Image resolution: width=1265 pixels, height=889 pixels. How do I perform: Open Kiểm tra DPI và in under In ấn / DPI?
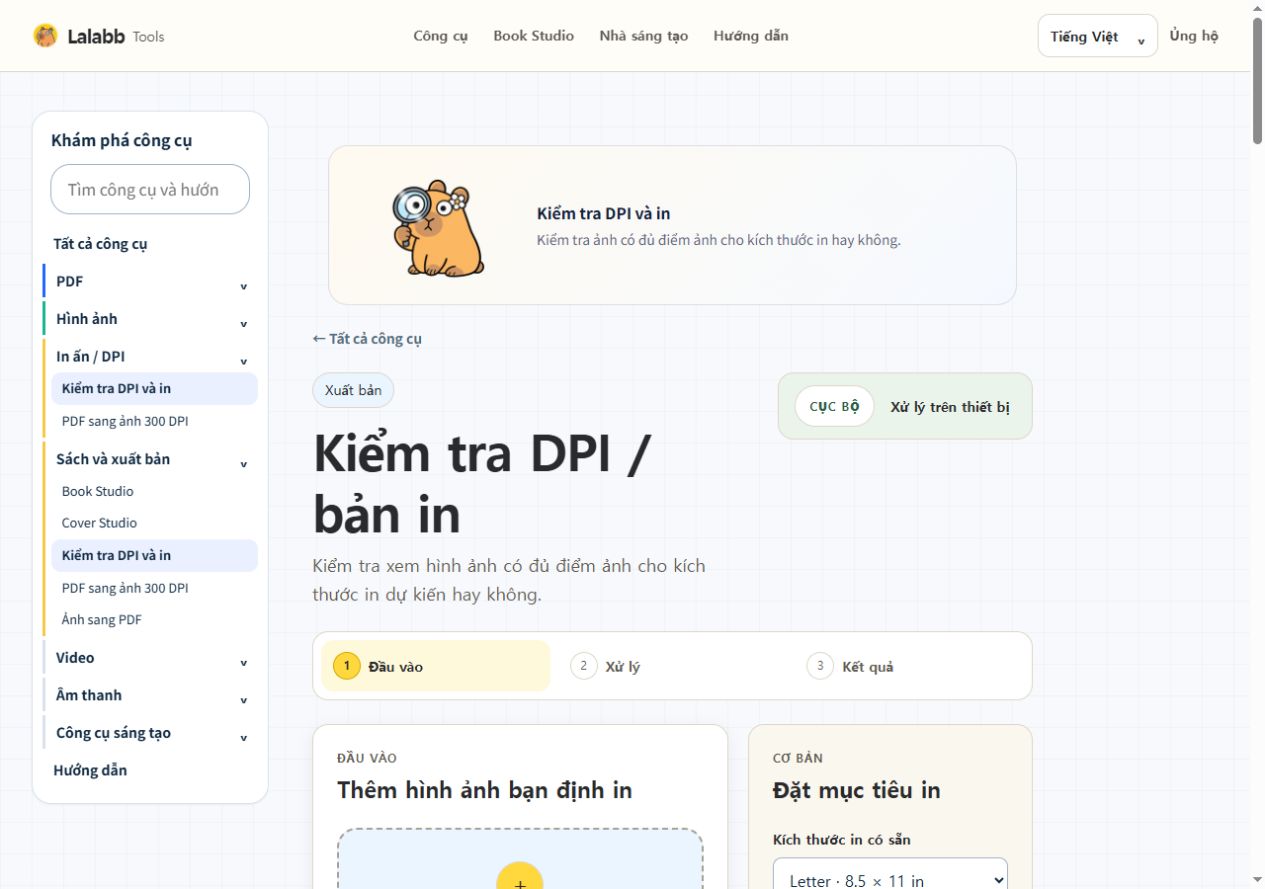(x=154, y=388)
